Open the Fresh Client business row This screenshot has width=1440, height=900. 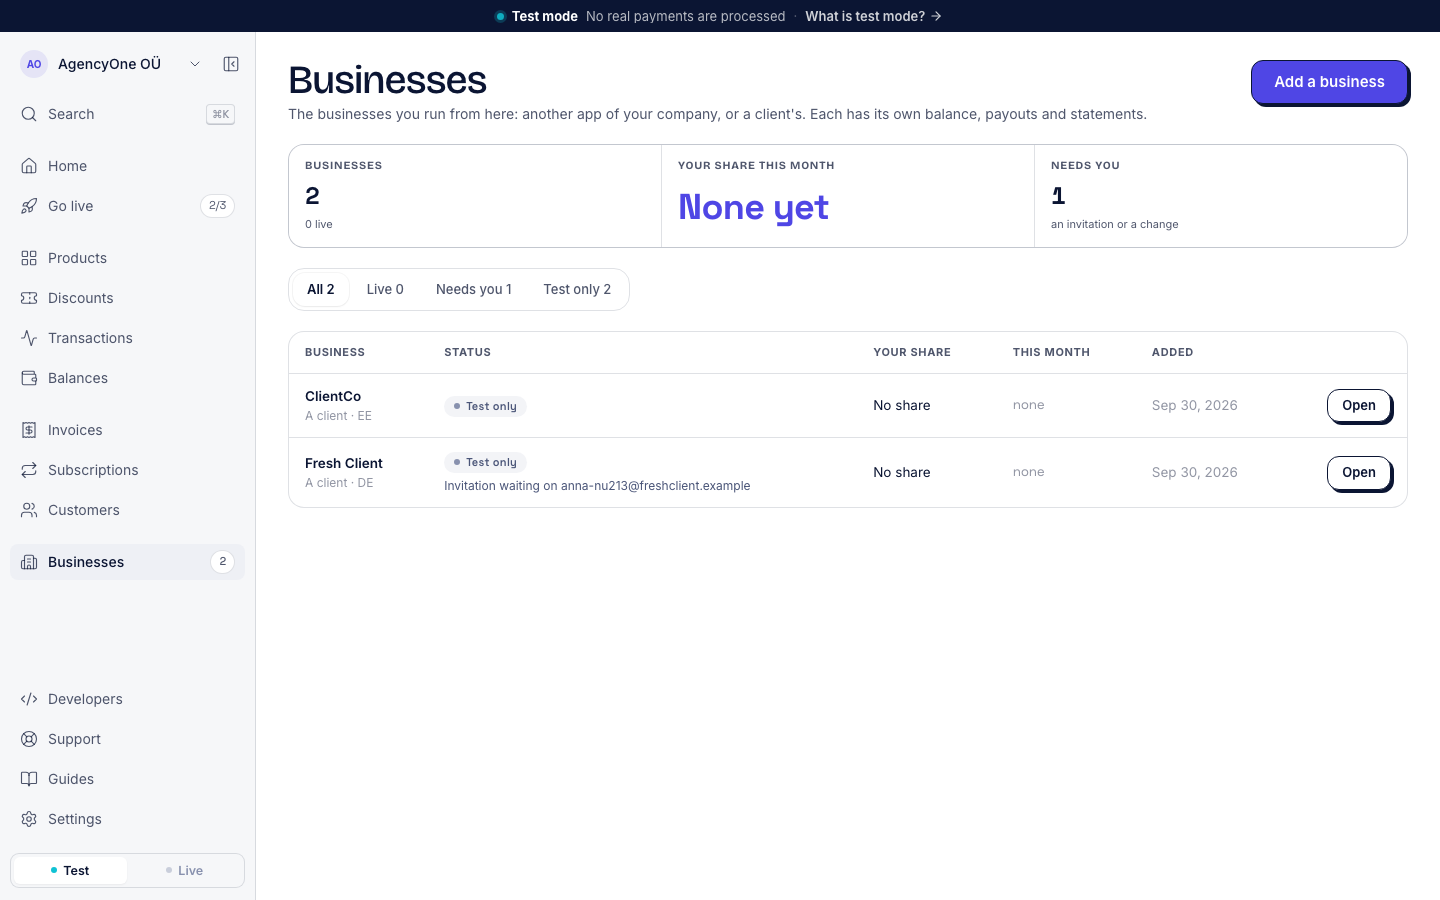[1358, 472]
